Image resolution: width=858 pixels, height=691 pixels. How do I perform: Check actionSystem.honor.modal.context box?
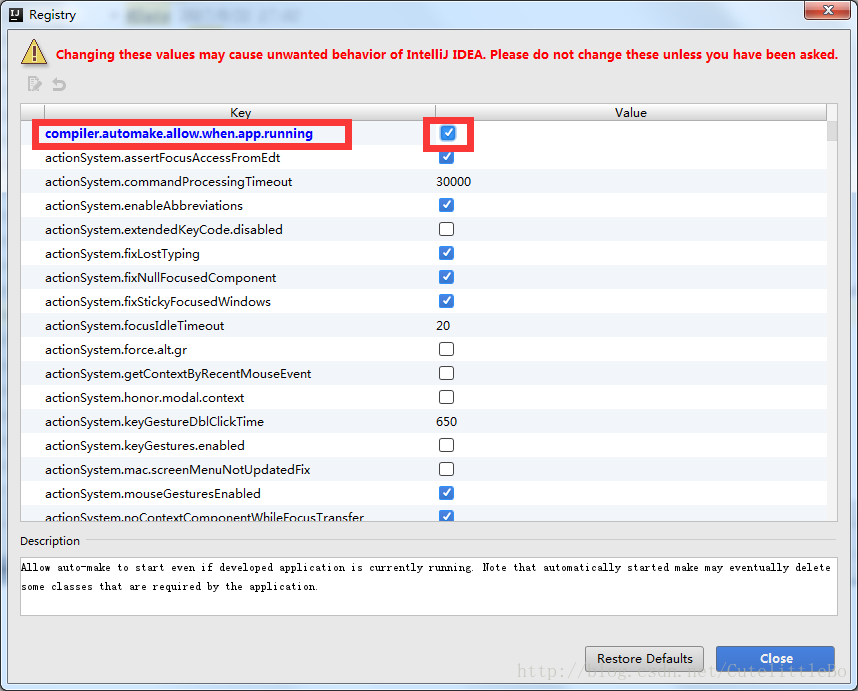447,397
